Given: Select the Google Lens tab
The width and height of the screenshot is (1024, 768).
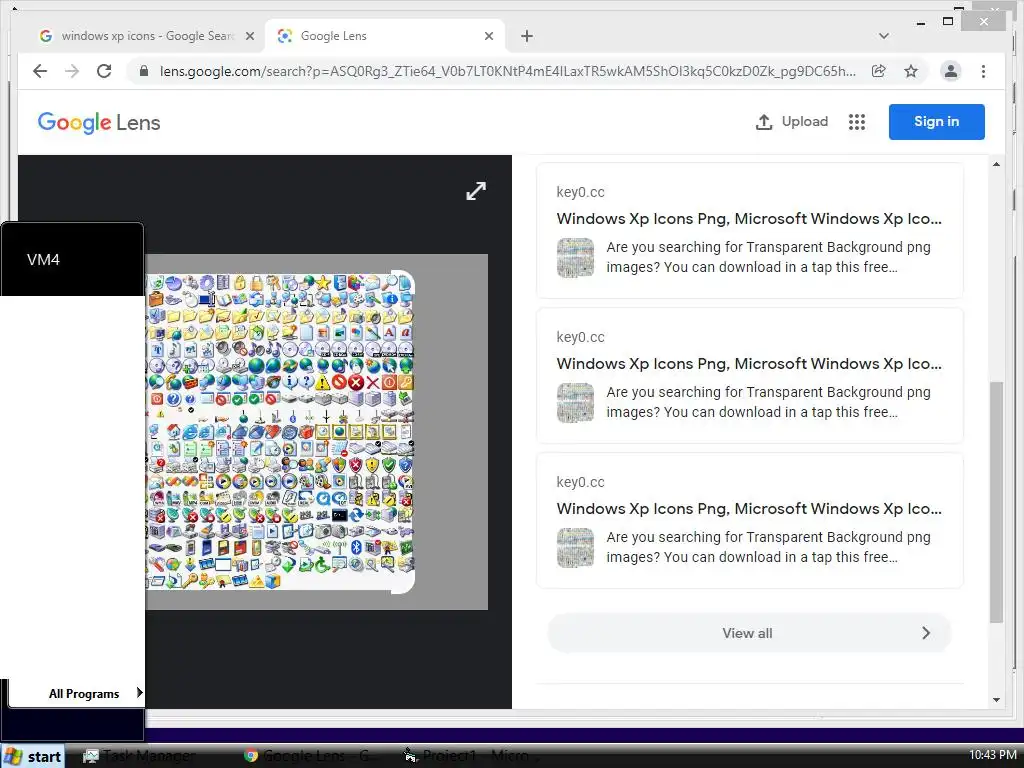Looking at the screenshot, I should [x=385, y=36].
